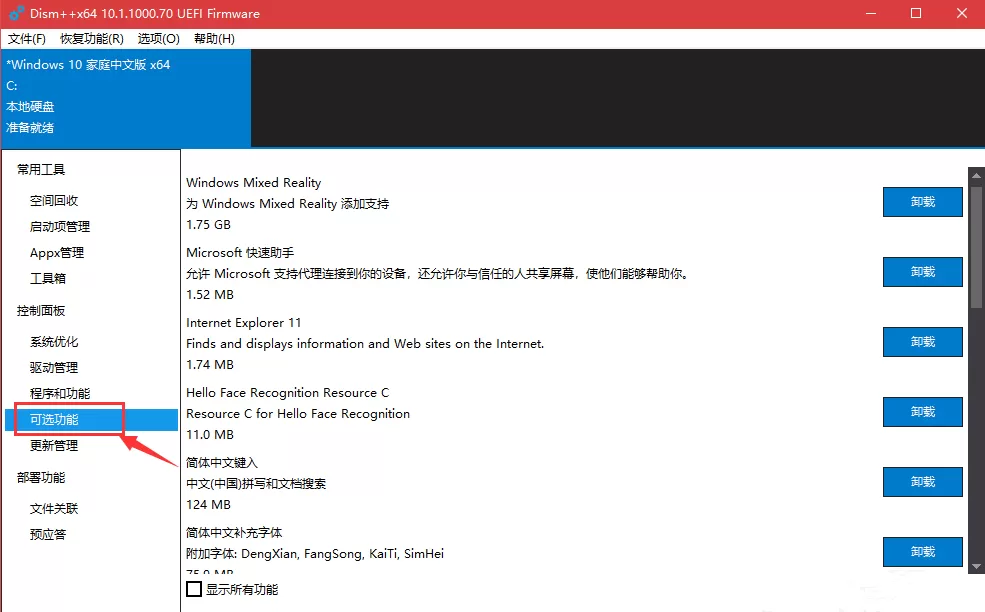Screen dimensions: 985x612
Task: Click the 控制面板 section header
Action: click(41, 311)
